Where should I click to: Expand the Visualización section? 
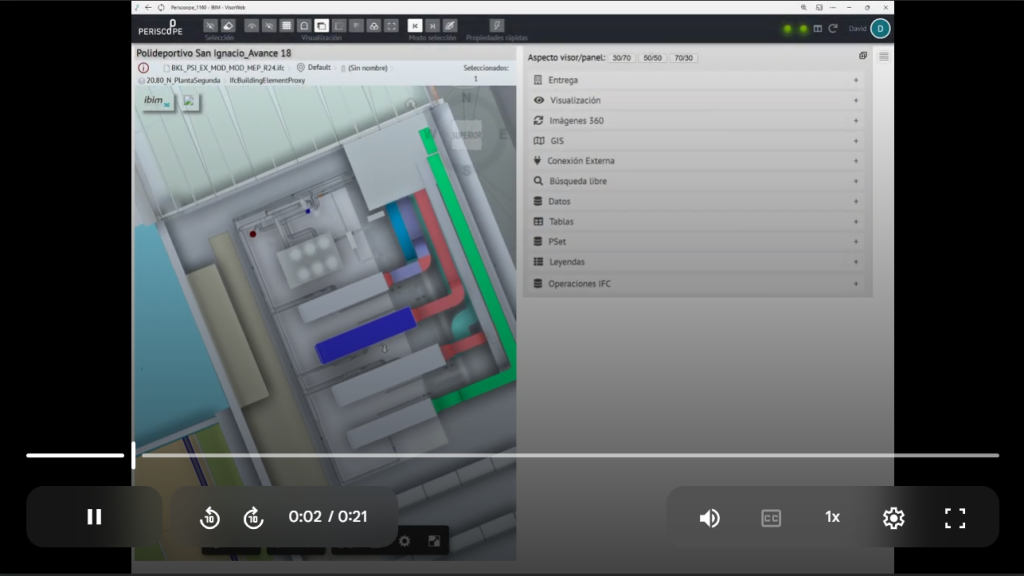(697, 101)
